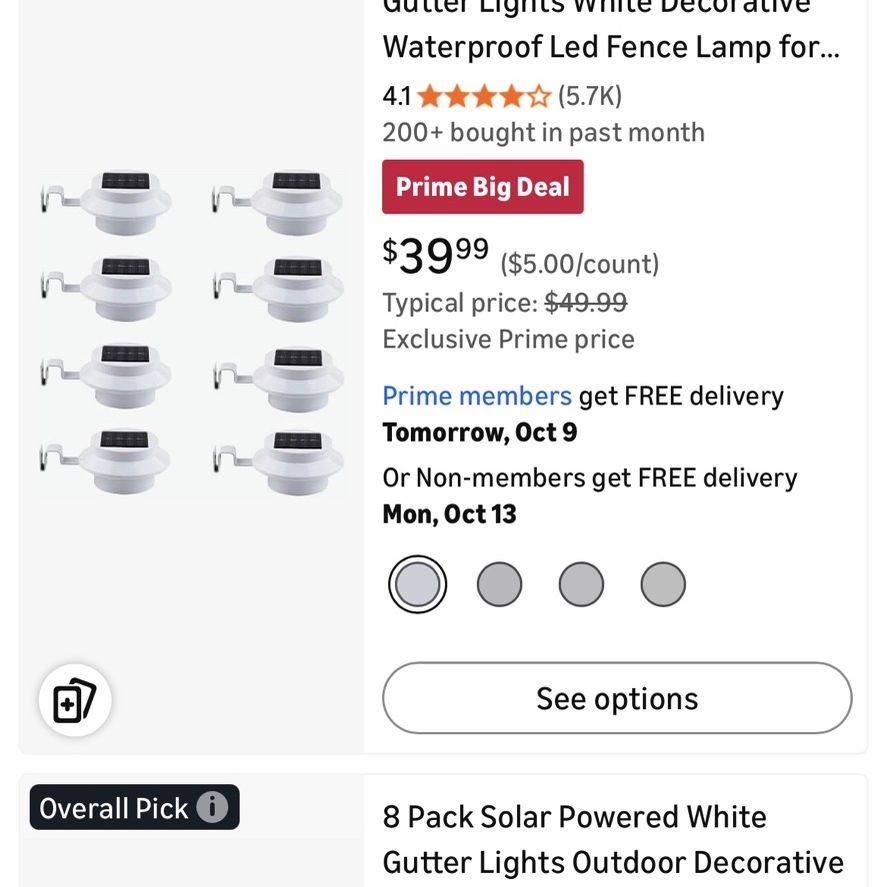Open the Overall Pick info icon
887x887 pixels.
pyautogui.click(x=212, y=807)
